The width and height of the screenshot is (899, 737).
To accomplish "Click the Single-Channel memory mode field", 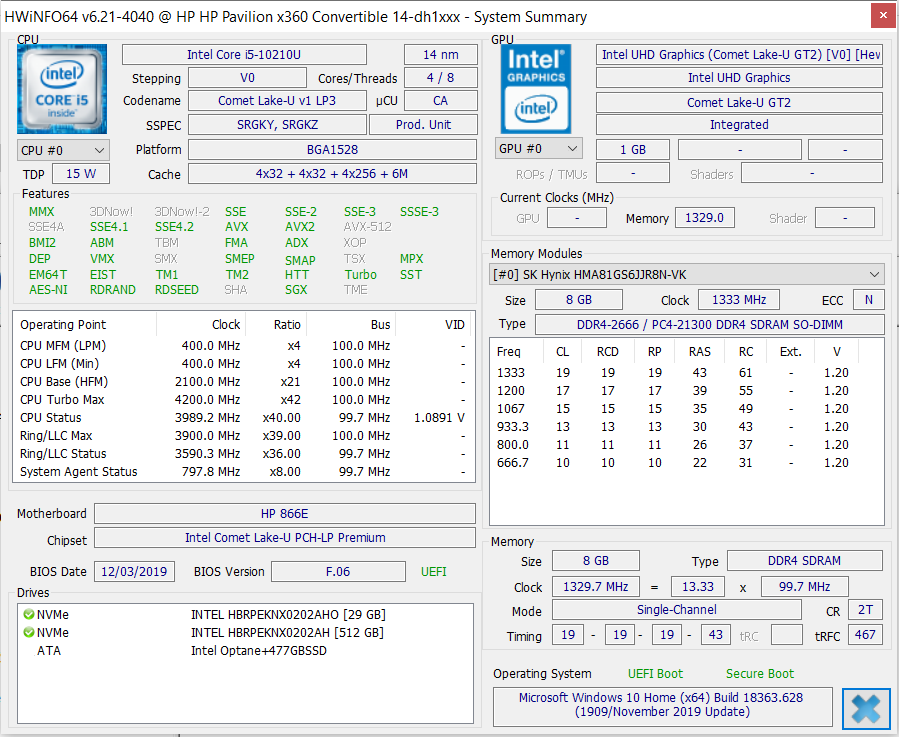I will click(x=677, y=610).
